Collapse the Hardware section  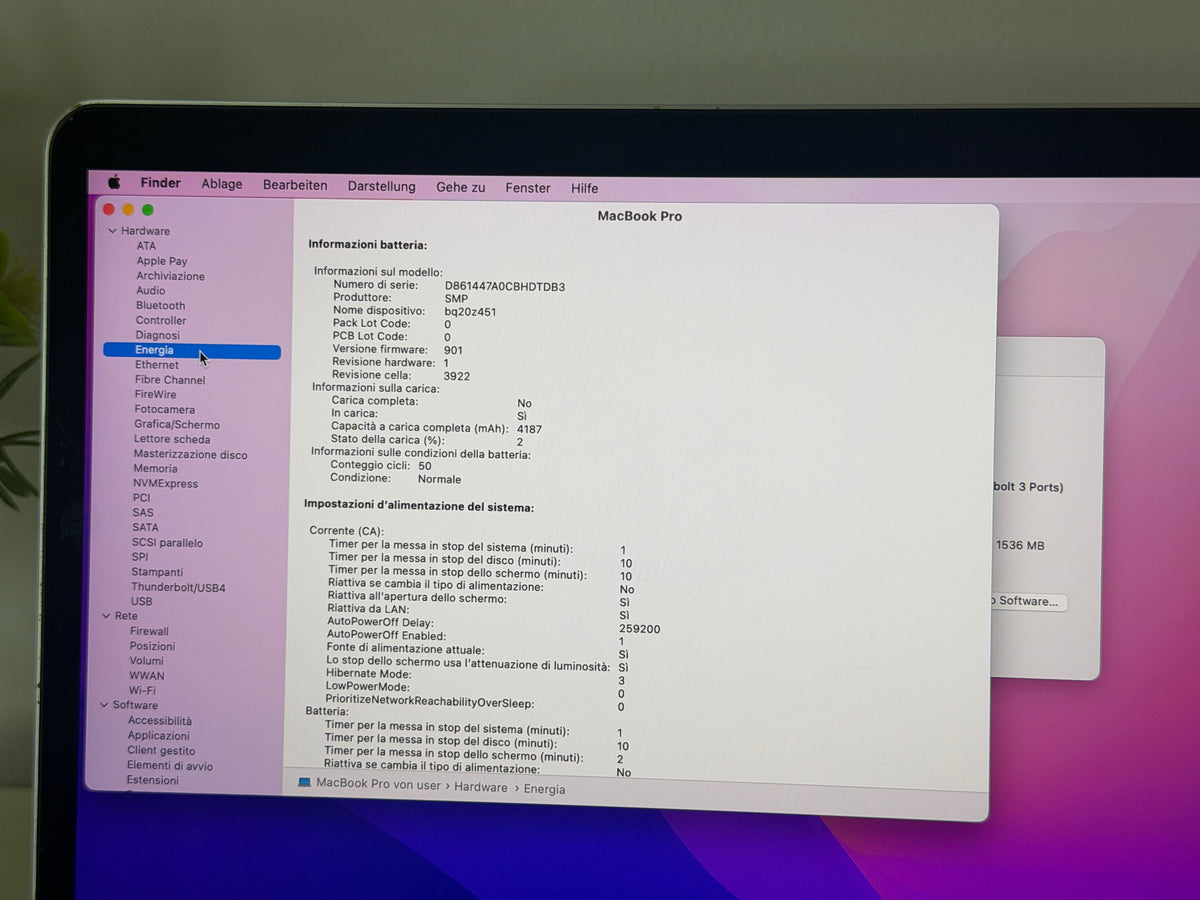(112, 231)
